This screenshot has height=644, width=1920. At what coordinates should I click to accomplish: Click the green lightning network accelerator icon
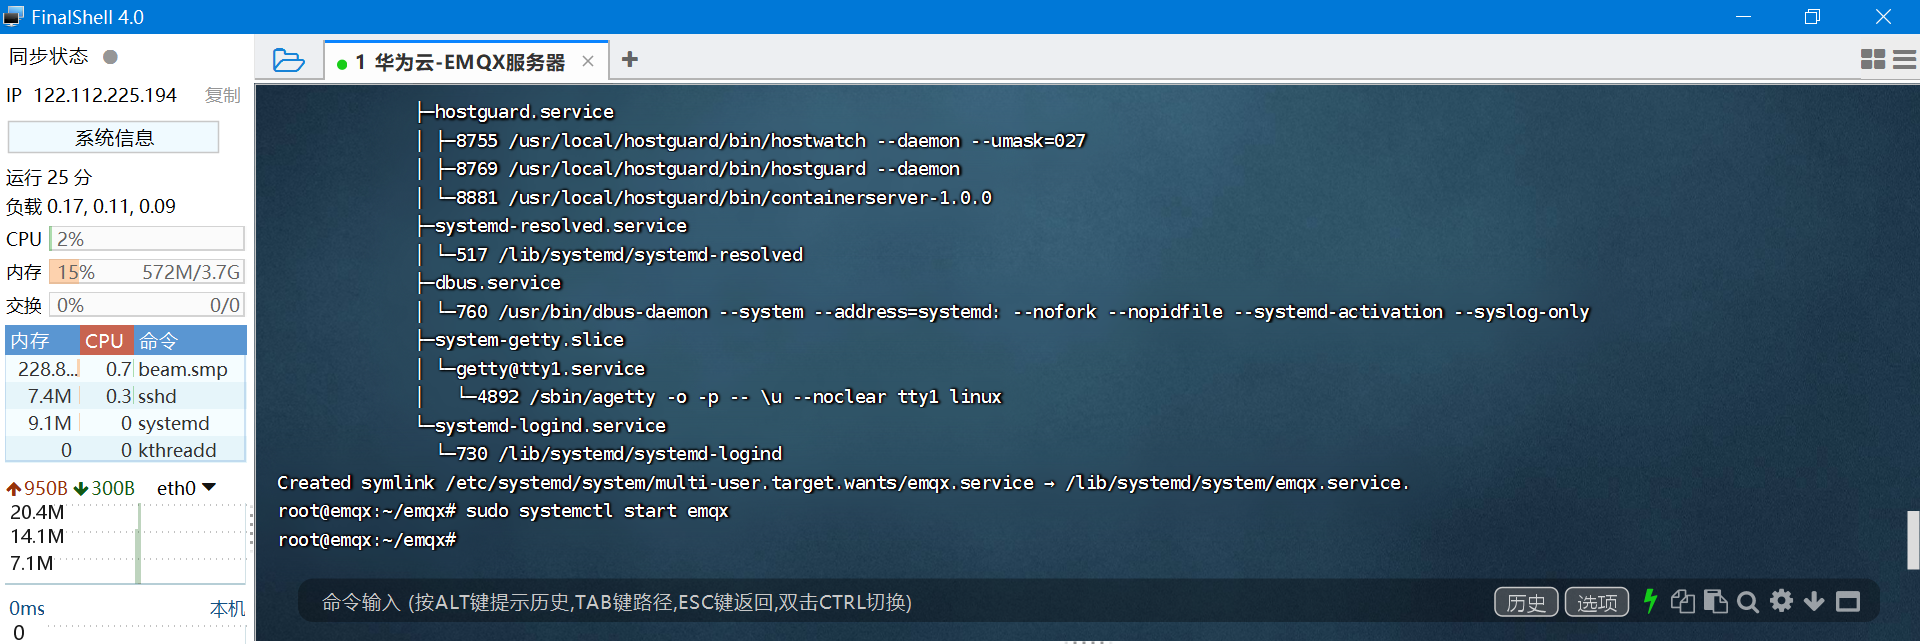(1650, 601)
